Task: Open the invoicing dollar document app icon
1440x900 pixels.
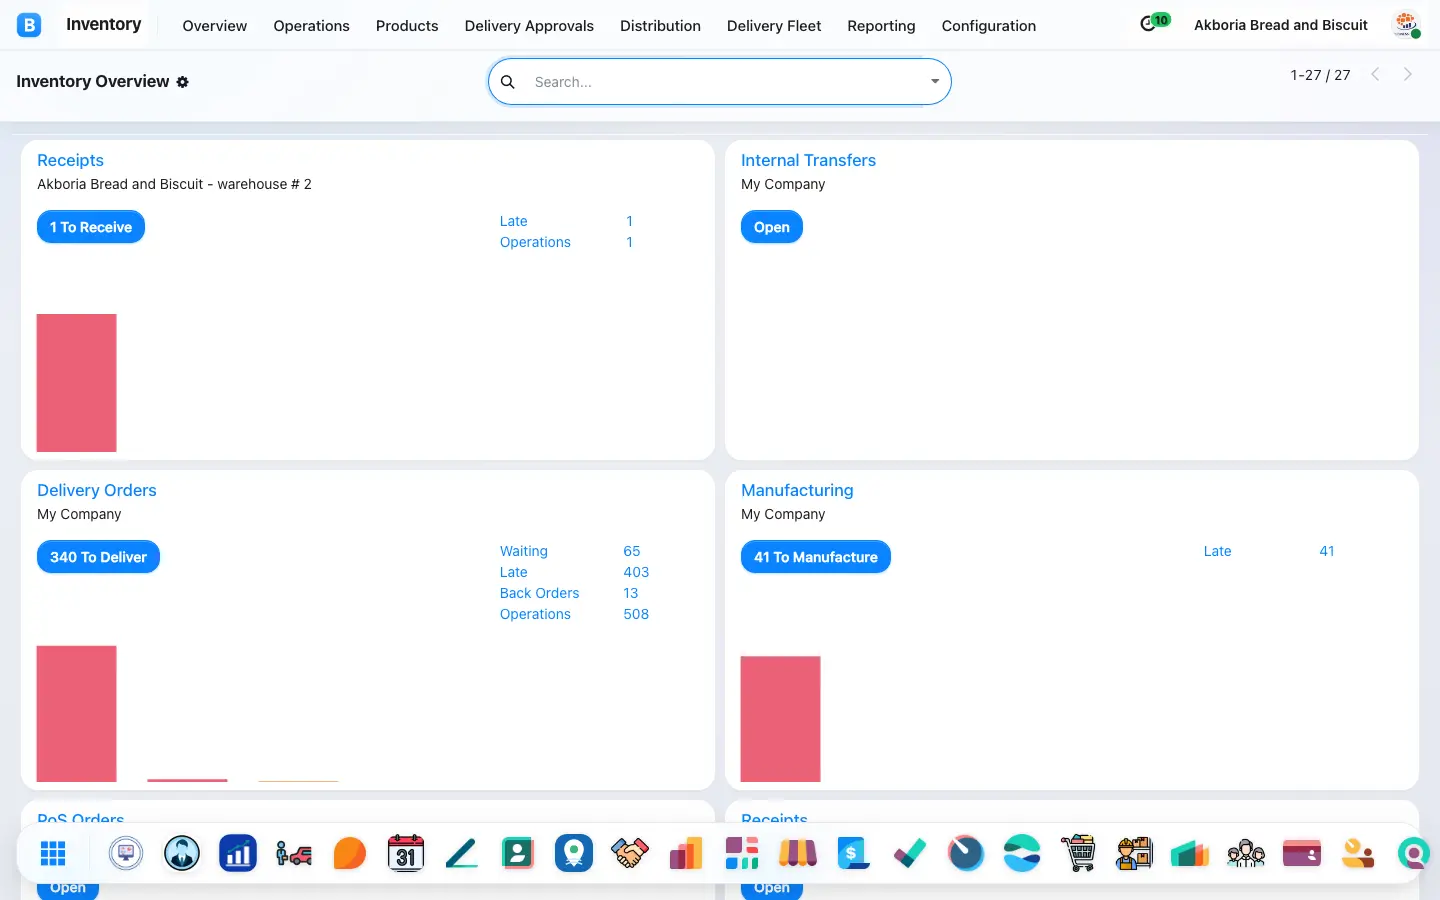Action: click(854, 853)
